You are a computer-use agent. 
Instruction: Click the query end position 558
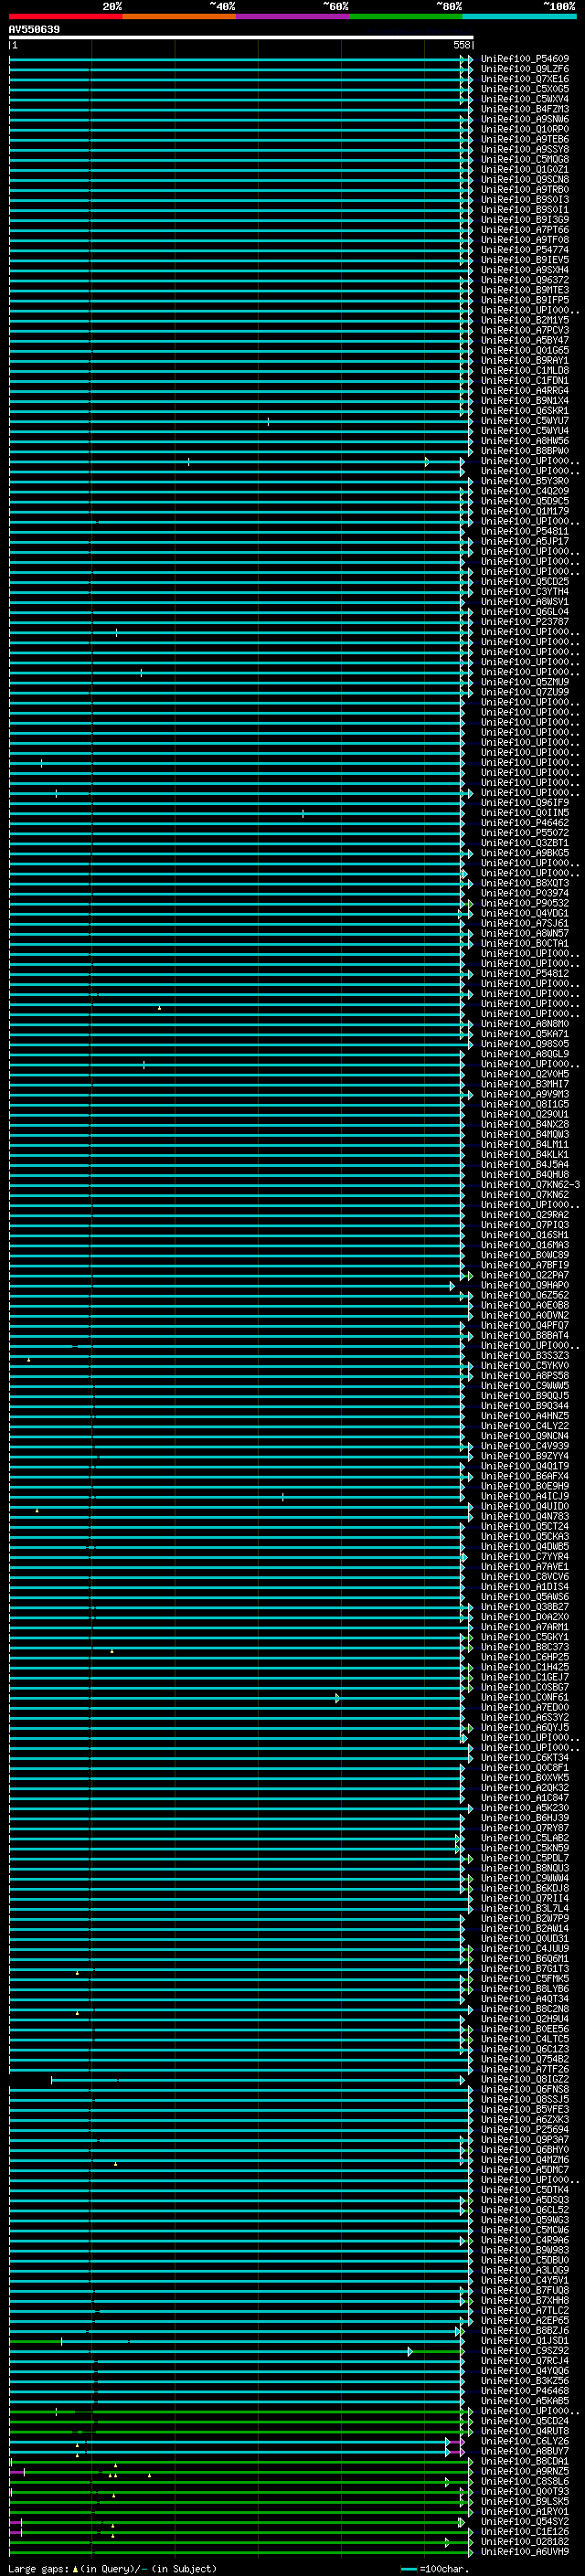461,45
